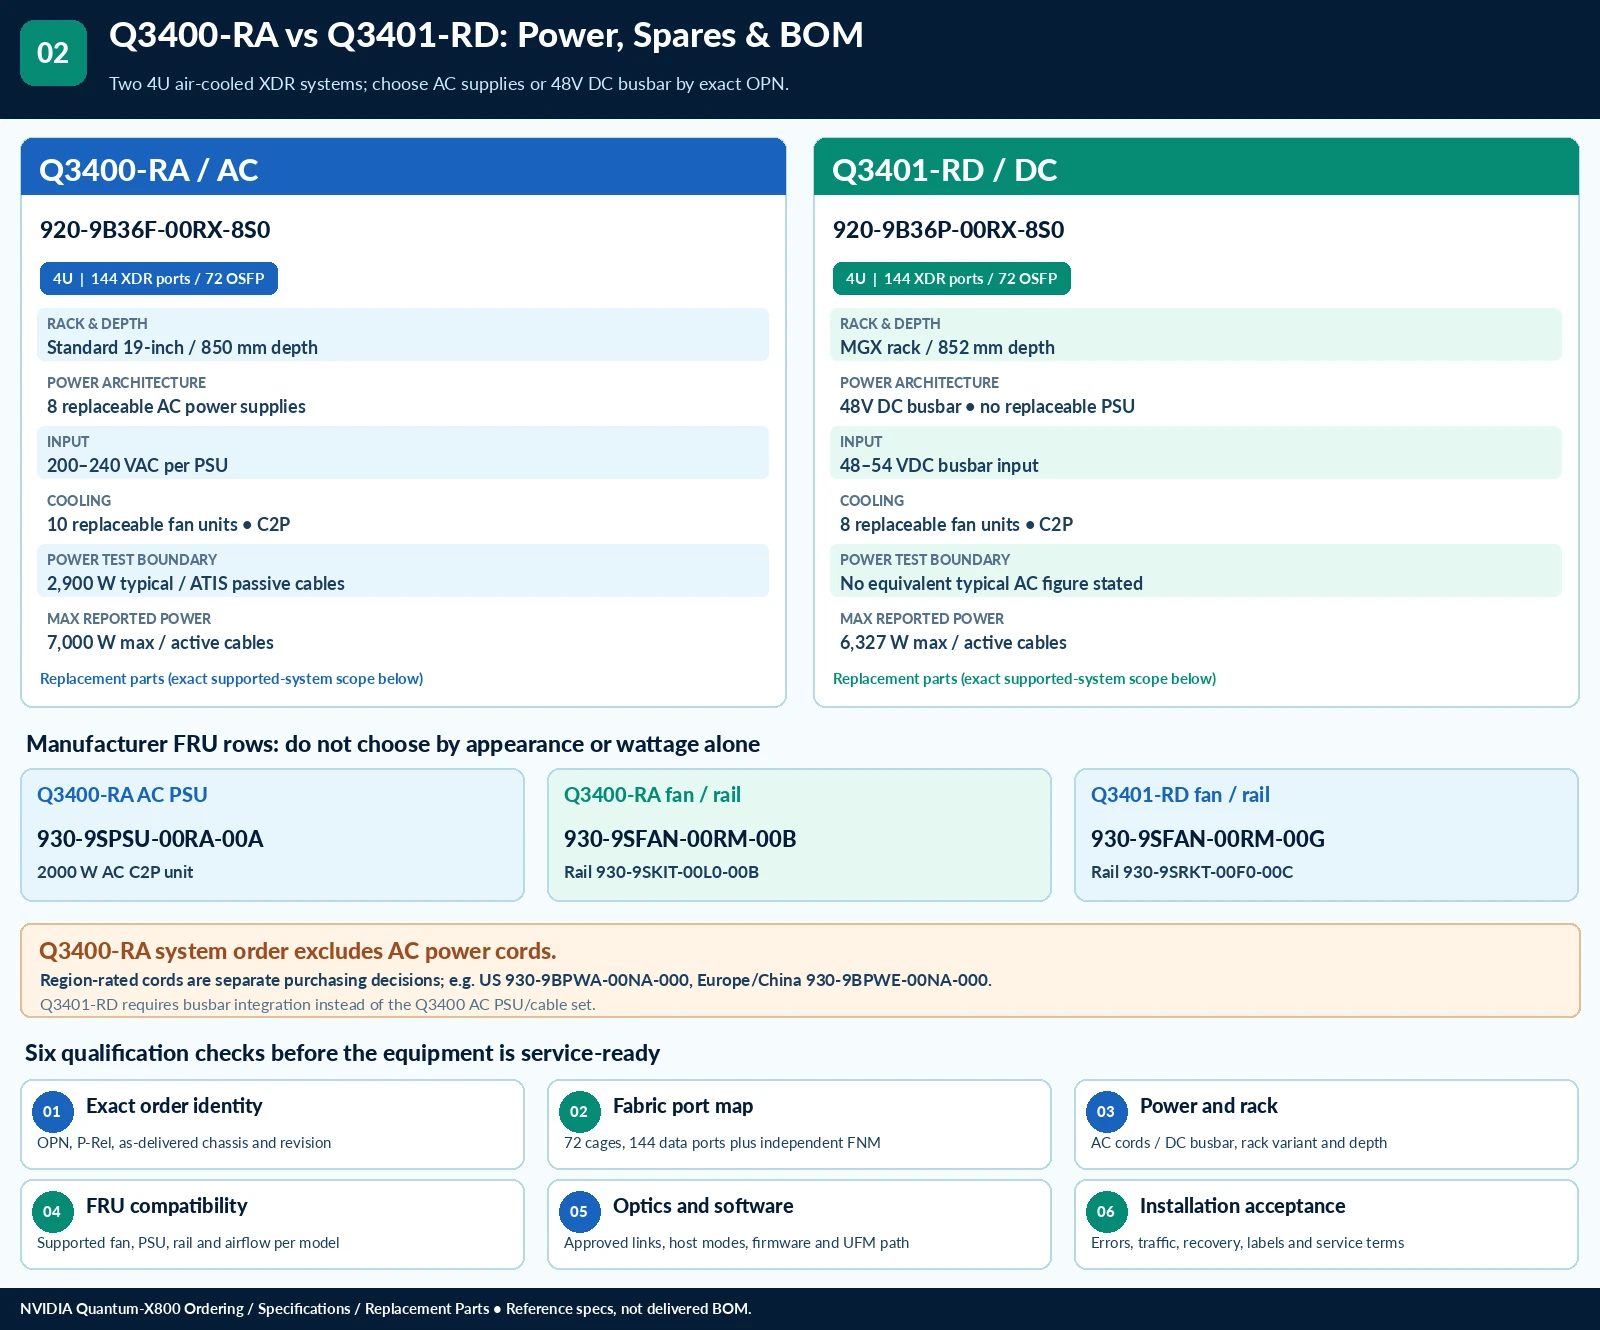1600x1330 pixels.
Task: Select OPN 920-9B36P-00RX-8S0
Action: [x=948, y=230]
